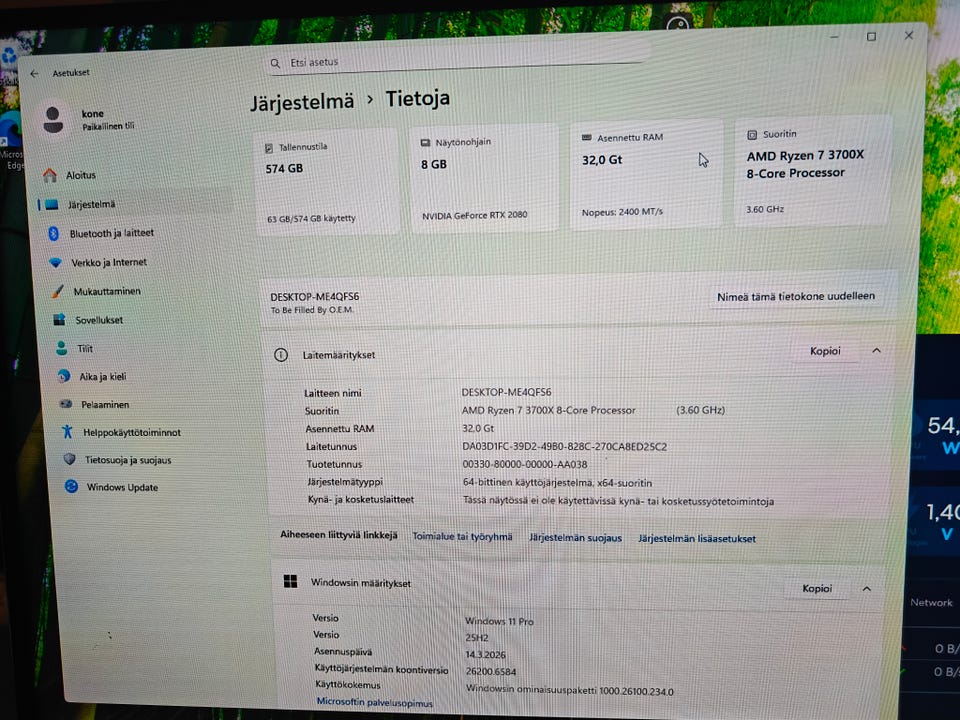Screen dimensions: 960x720
Task: Open Microsoftin palvelusopimus link
Action: [x=375, y=702]
